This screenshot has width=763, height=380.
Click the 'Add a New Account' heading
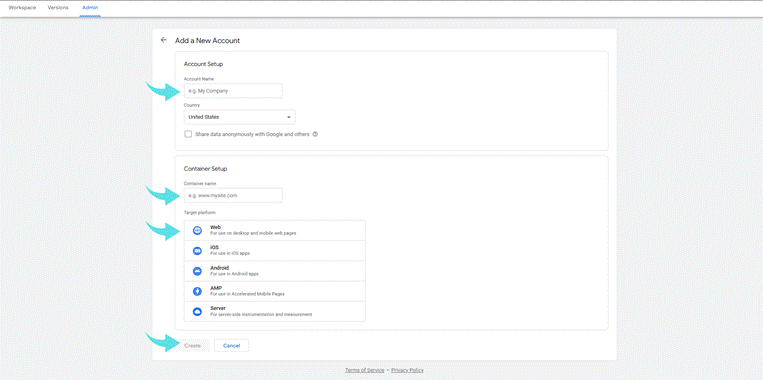207,41
